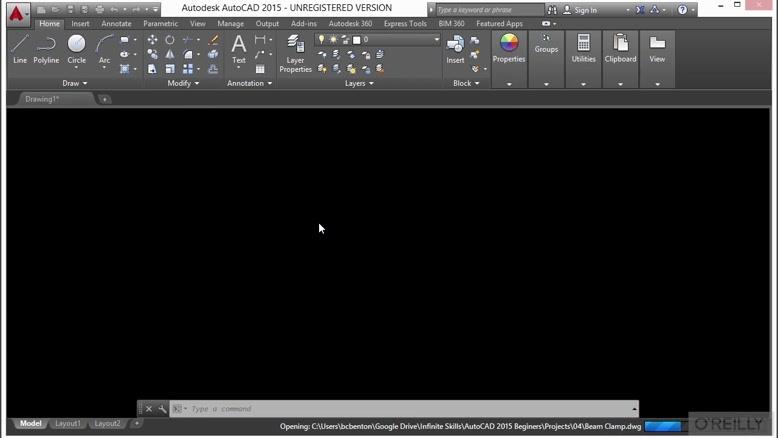This screenshot has height=438, width=778.
Task: Click the Explode tool icon
Action: click(214, 54)
